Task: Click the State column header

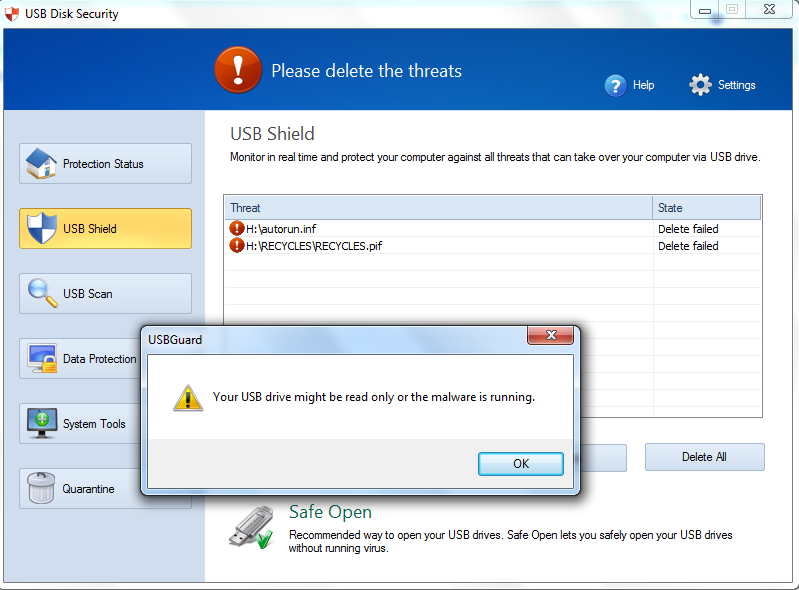Action: click(x=707, y=208)
